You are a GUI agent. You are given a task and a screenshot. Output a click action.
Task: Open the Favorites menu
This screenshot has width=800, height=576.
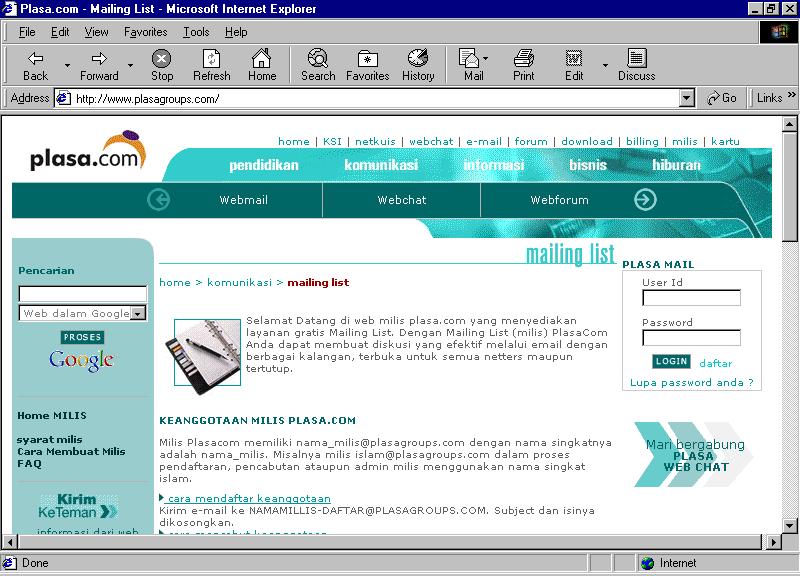pyautogui.click(x=145, y=32)
